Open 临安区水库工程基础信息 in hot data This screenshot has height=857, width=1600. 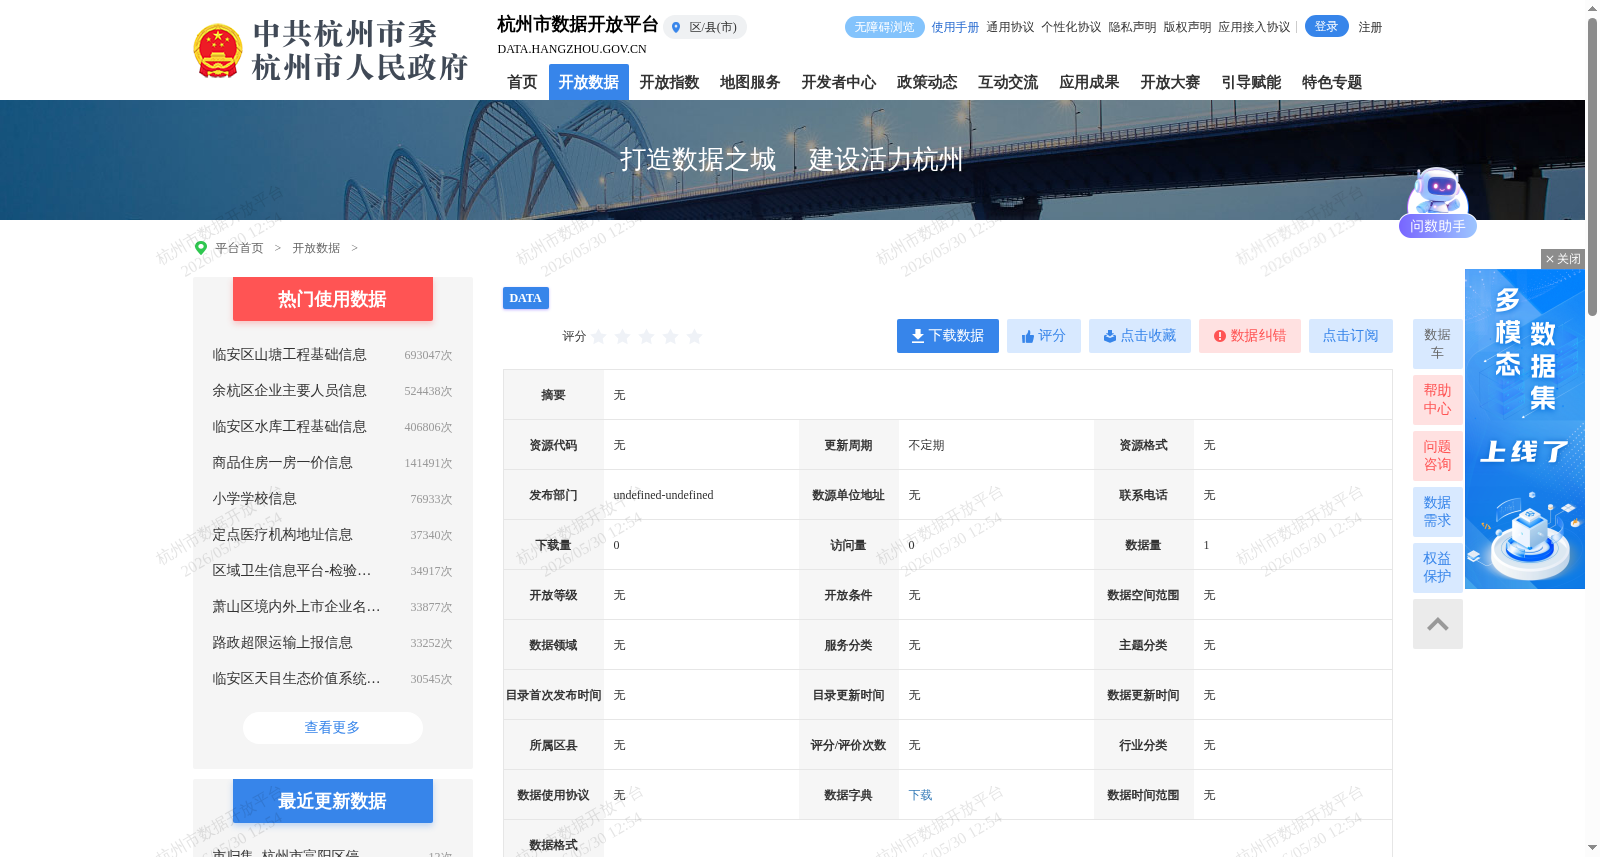(x=289, y=427)
